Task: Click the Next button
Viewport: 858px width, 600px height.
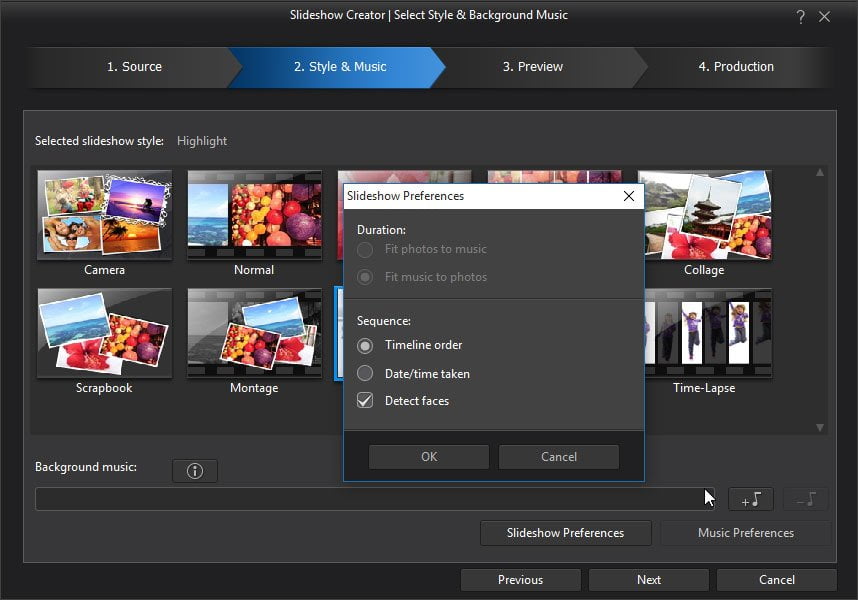Action: point(649,580)
